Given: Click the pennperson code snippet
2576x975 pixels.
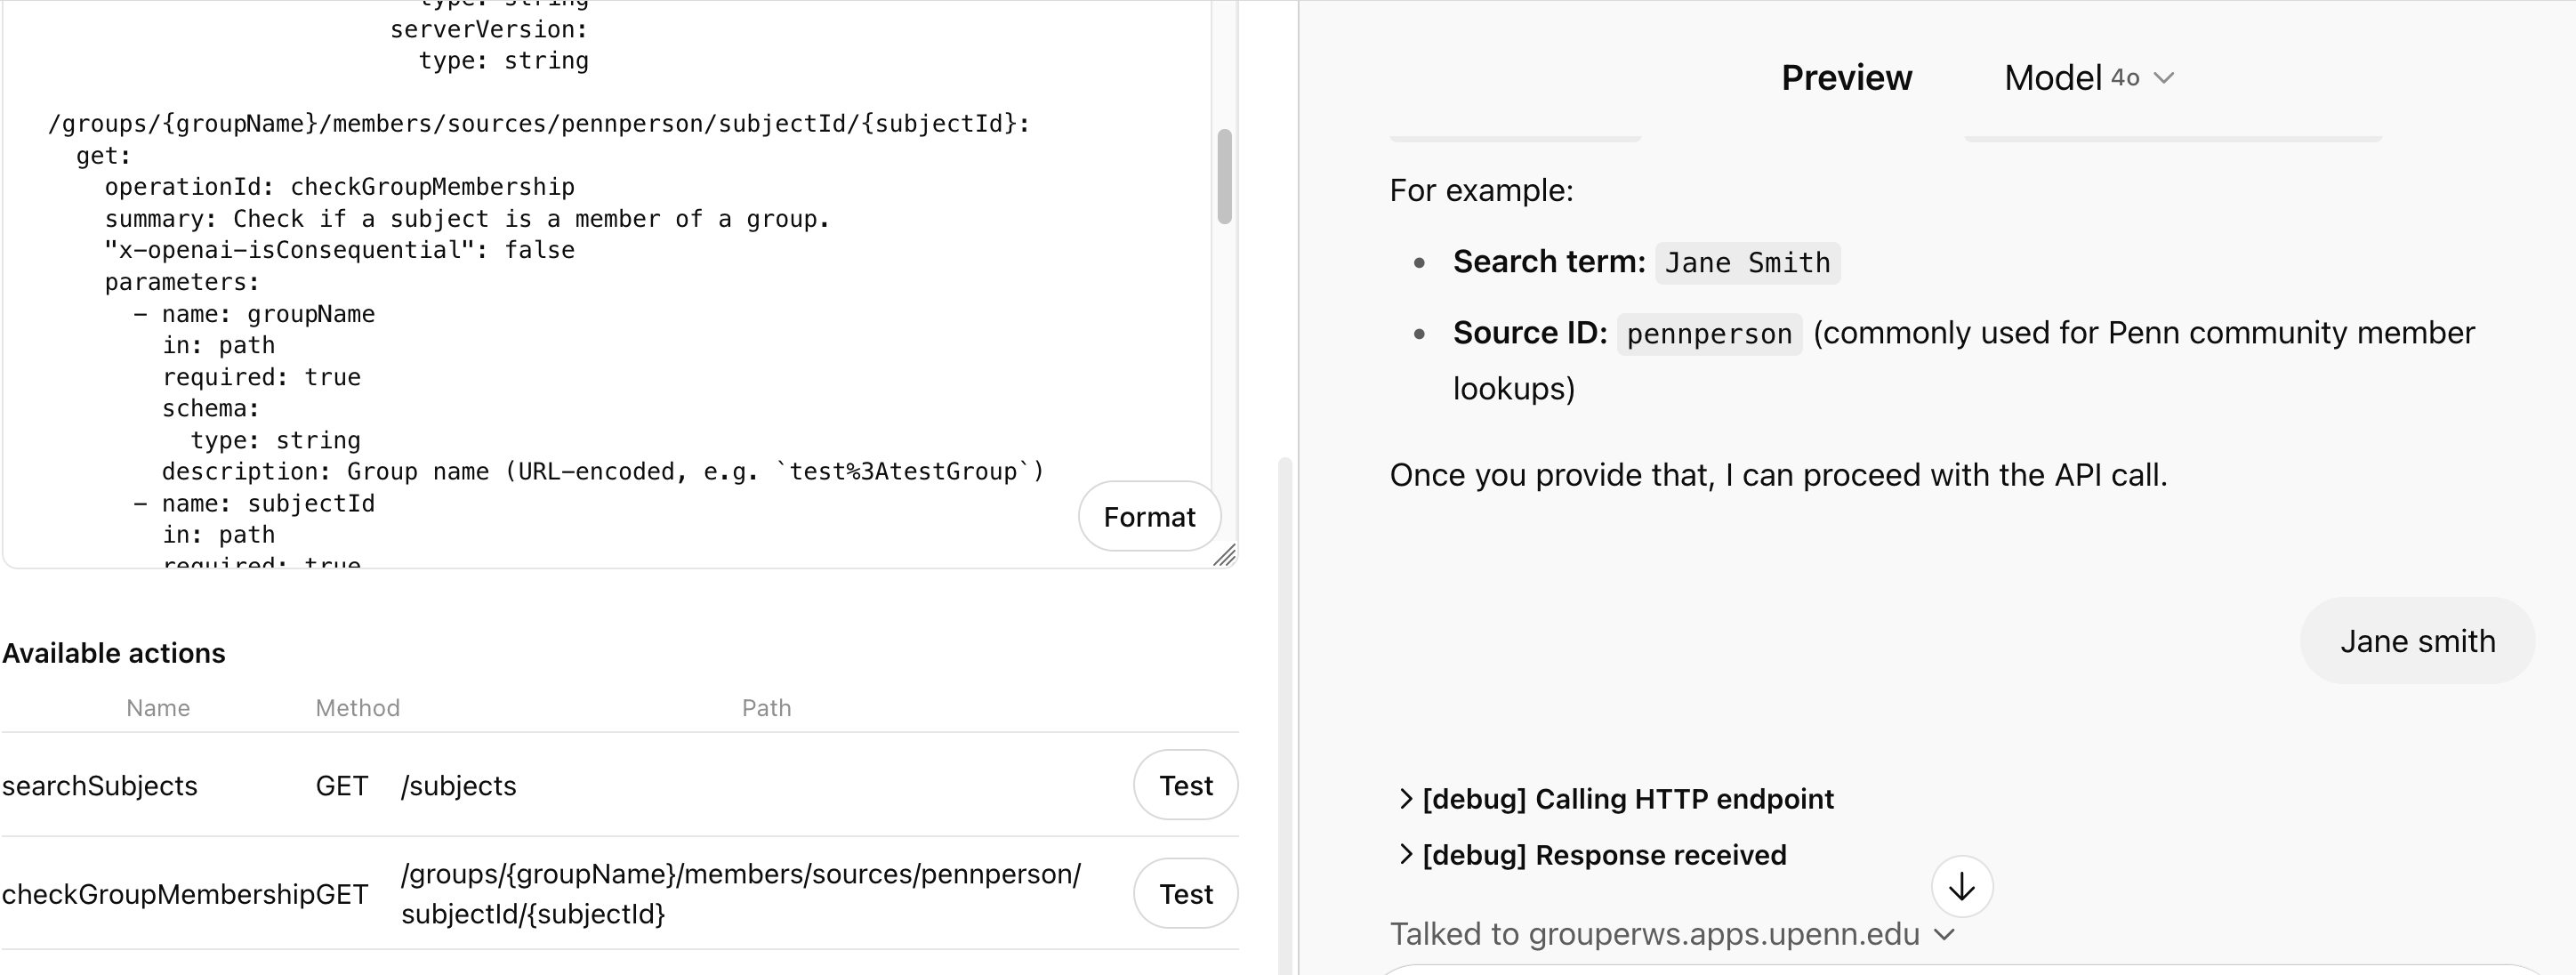Looking at the screenshot, I should (x=1709, y=334).
